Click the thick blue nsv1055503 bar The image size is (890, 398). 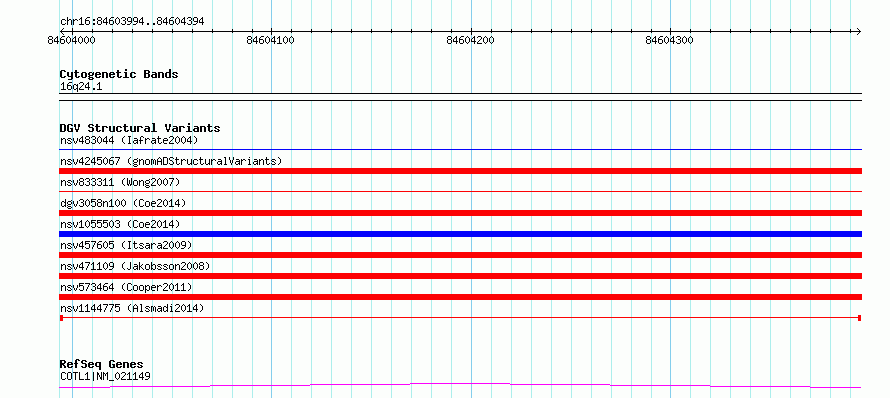(x=460, y=234)
